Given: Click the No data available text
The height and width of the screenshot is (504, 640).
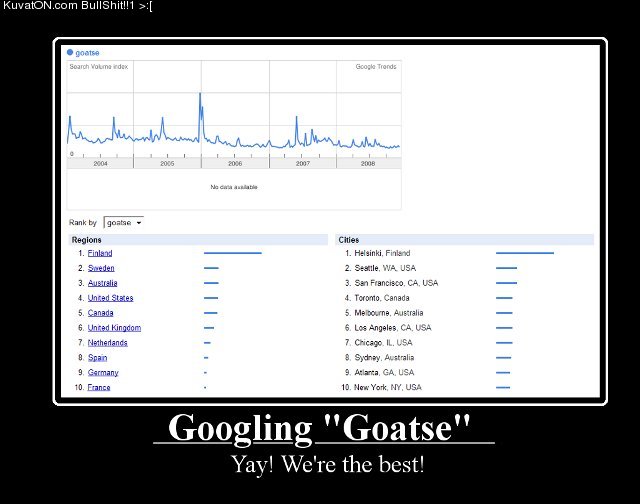Looking at the screenshot, I should tap(234, 187).
